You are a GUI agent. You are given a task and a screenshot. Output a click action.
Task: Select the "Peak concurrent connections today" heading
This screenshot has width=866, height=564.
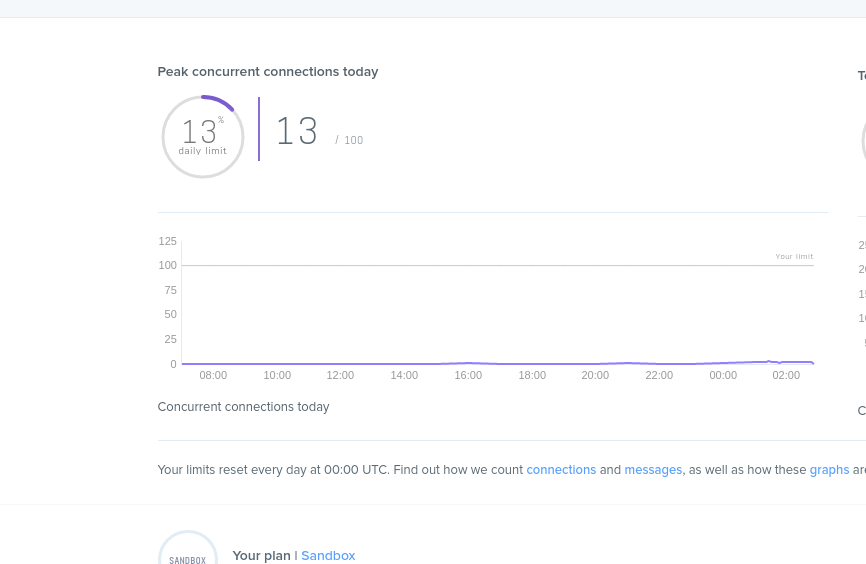click(268, 72)
